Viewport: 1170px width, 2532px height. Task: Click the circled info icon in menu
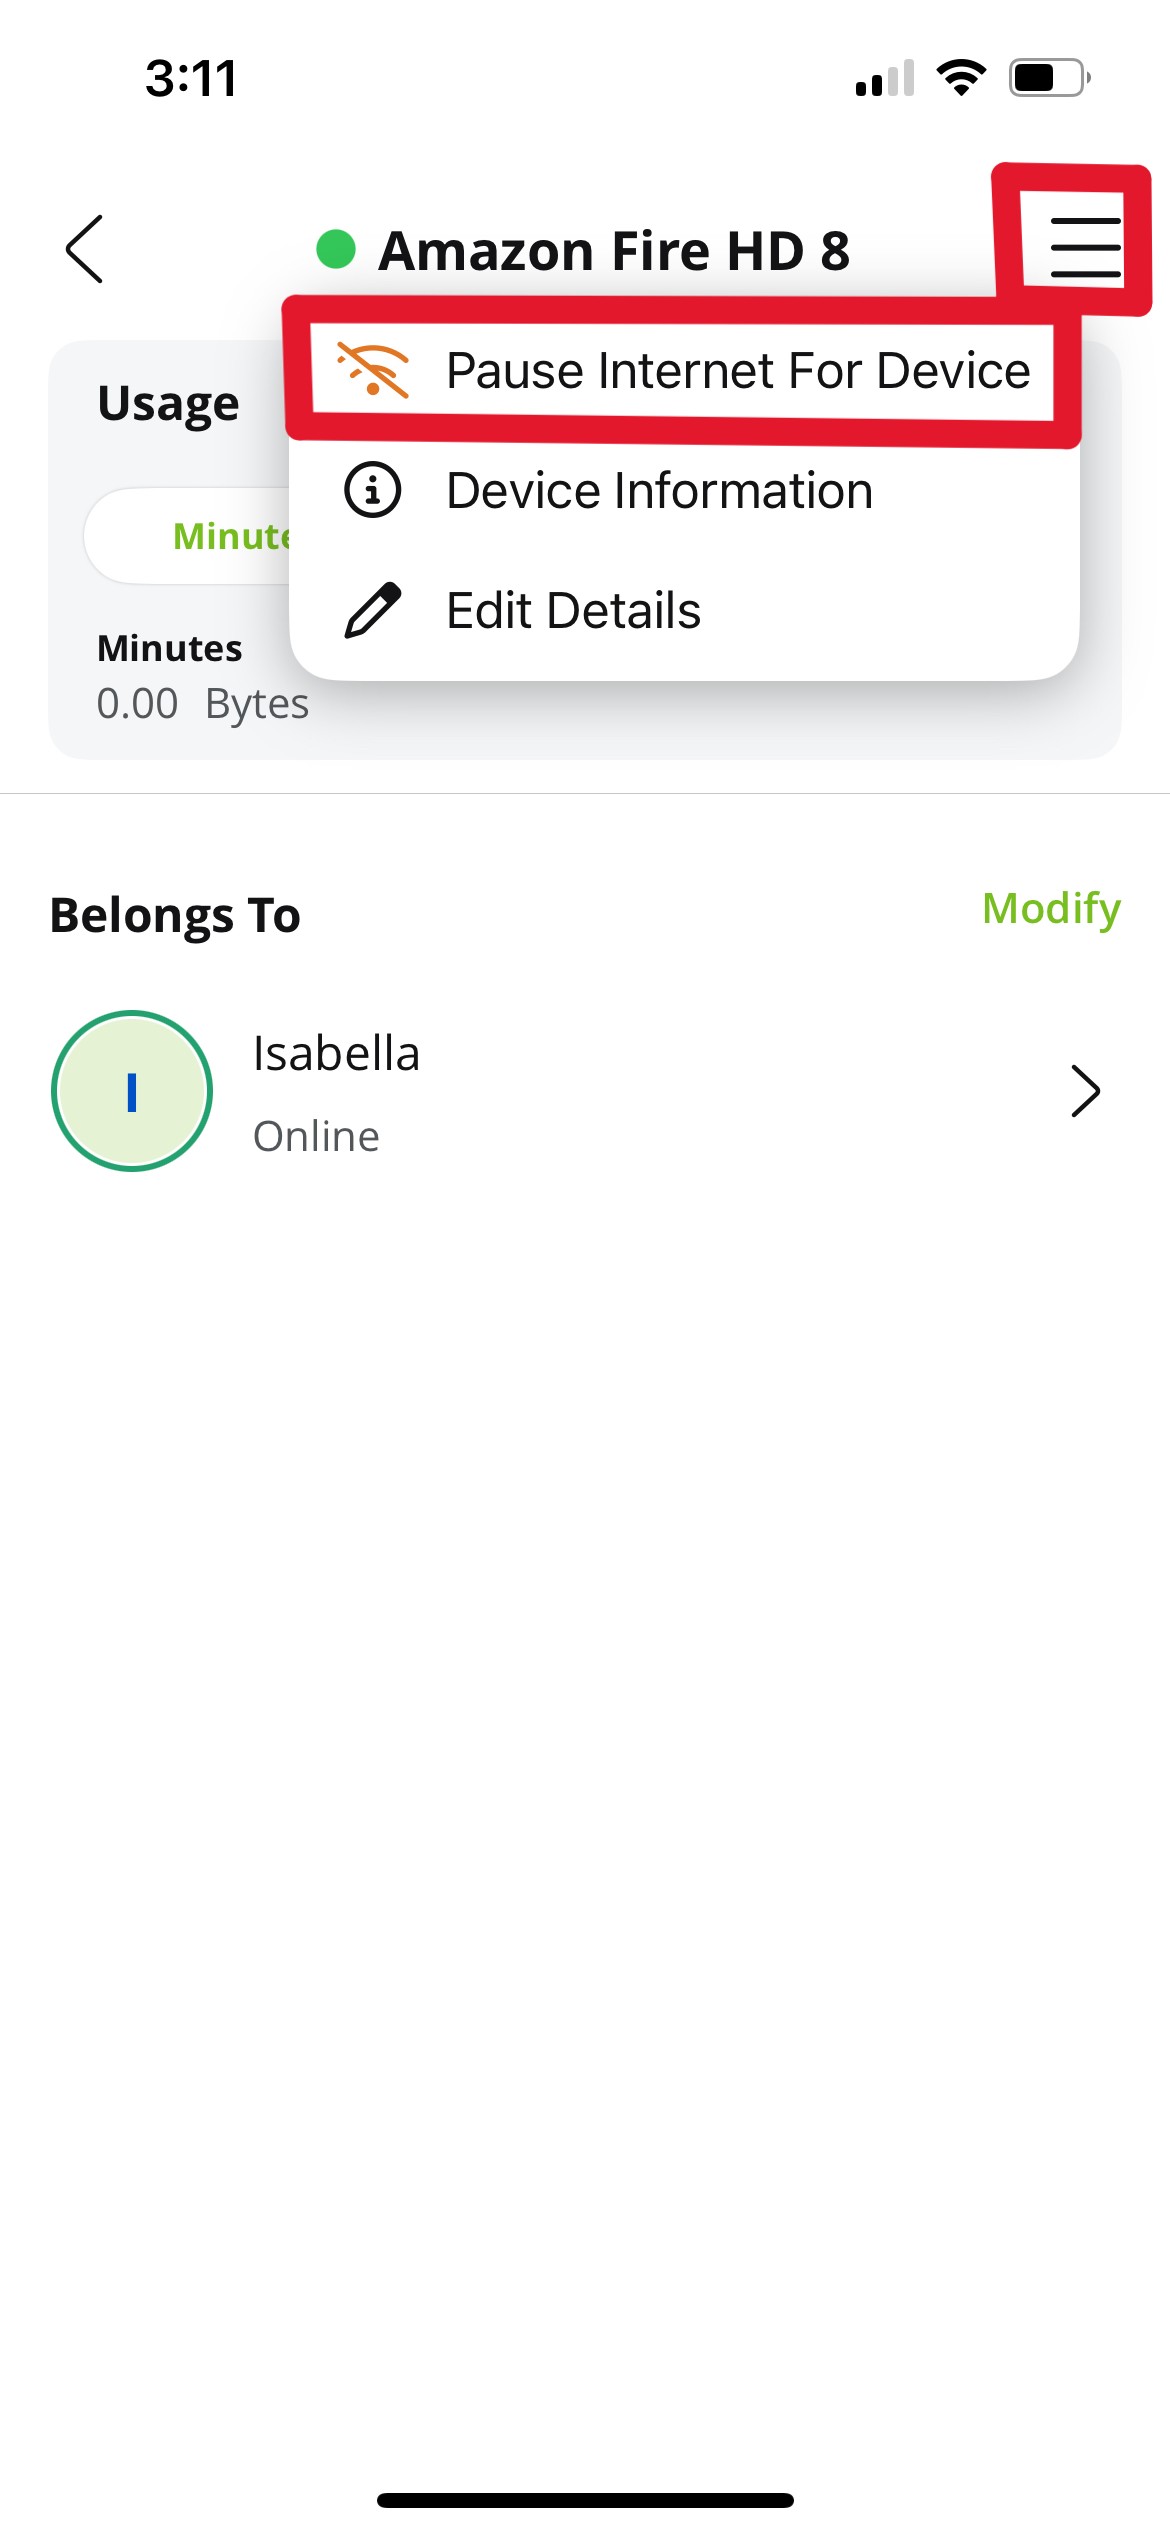373,490
